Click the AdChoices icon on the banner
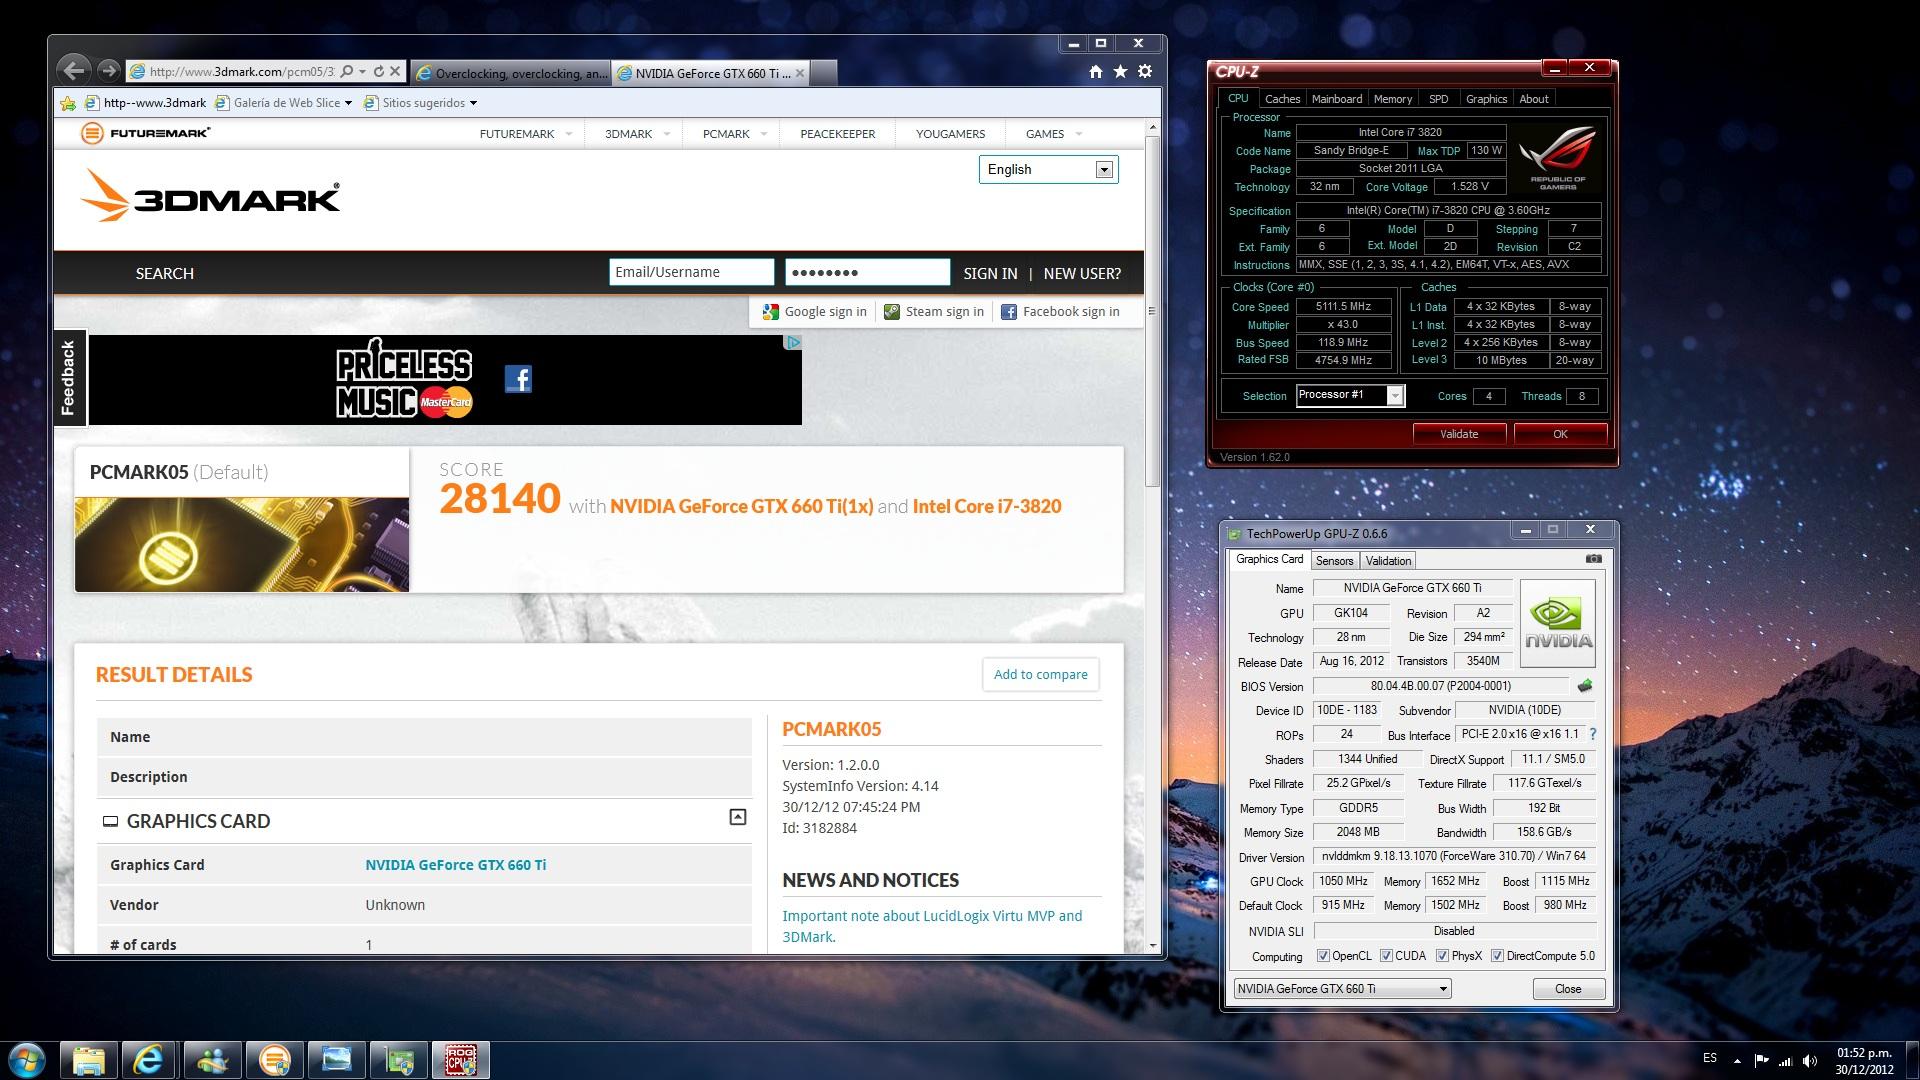Screen dimensions: 1920x1080 793,342
